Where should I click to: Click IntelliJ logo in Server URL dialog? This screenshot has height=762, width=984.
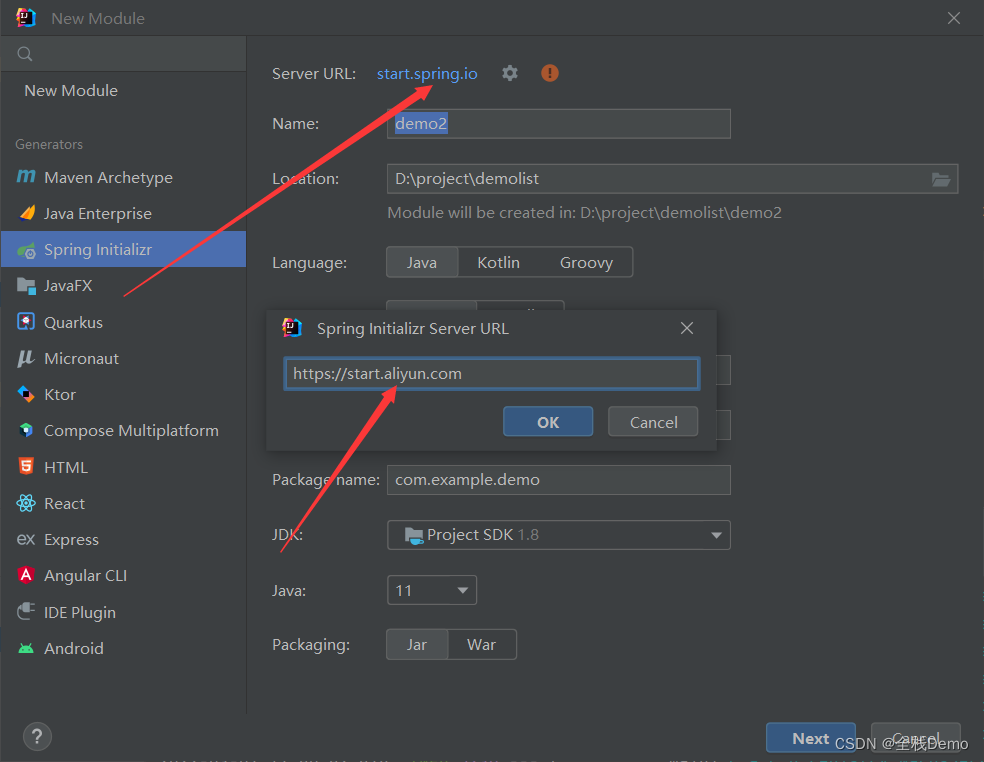[292, 328]
